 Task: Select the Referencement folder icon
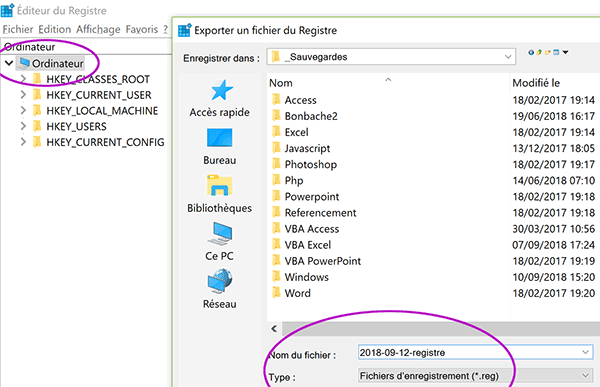click(276, 212)
